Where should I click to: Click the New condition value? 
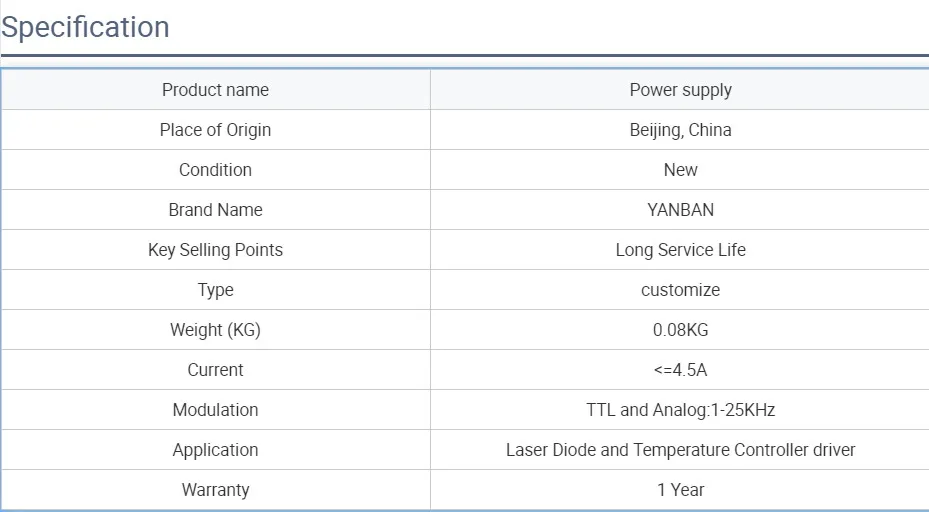point(680,169)
